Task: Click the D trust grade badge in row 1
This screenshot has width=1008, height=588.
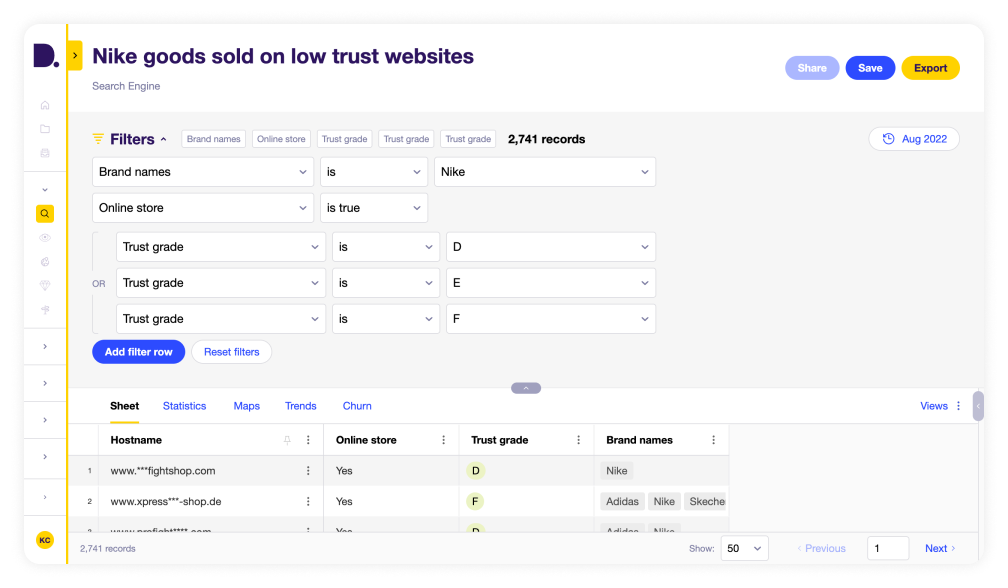Action: click(475, 471)
